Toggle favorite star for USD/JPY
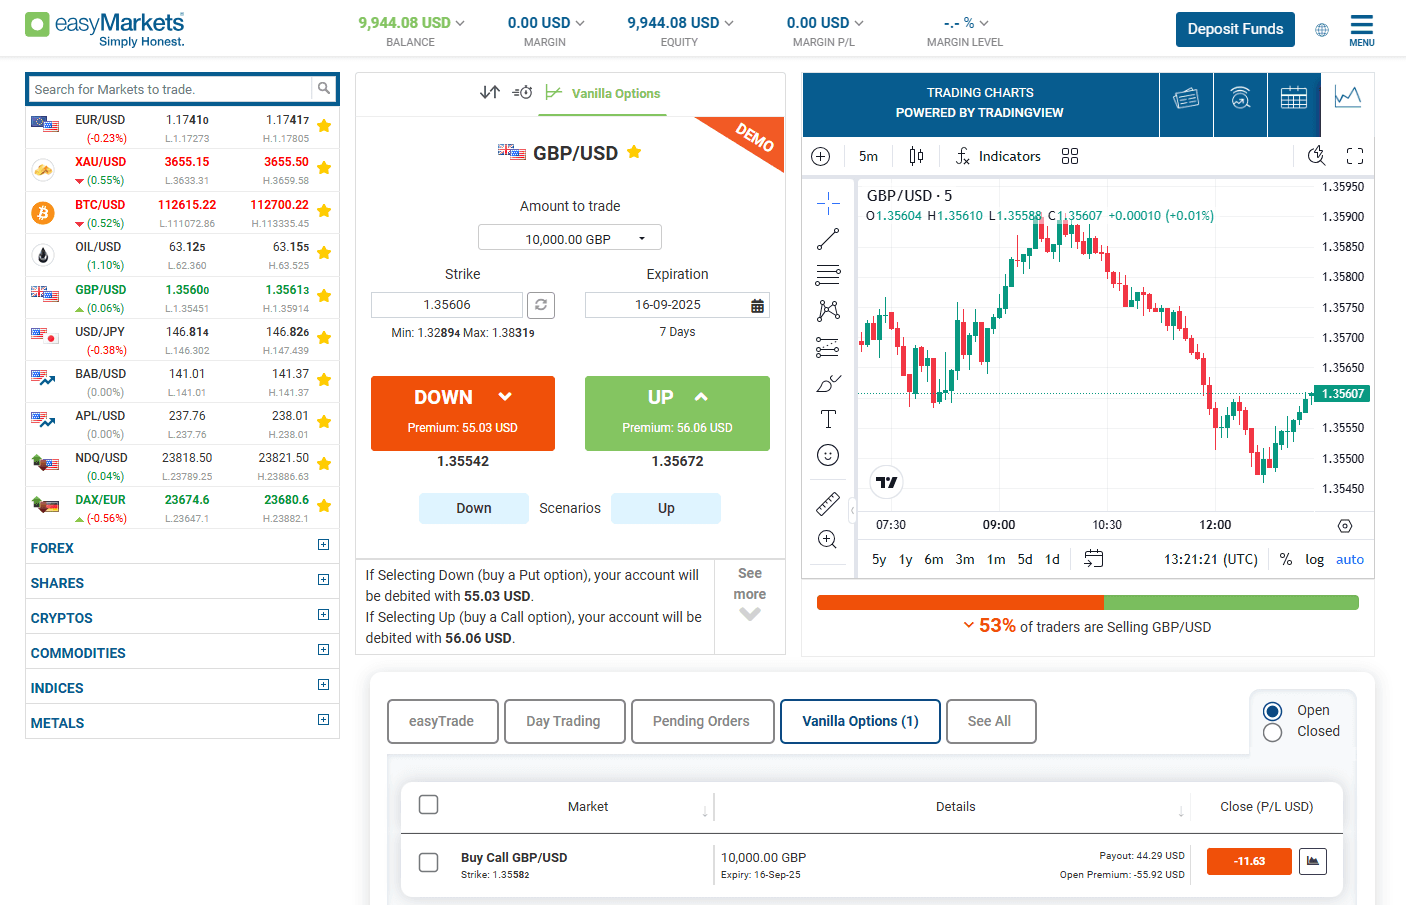The image size is (1406, 905). coord(324,338)
